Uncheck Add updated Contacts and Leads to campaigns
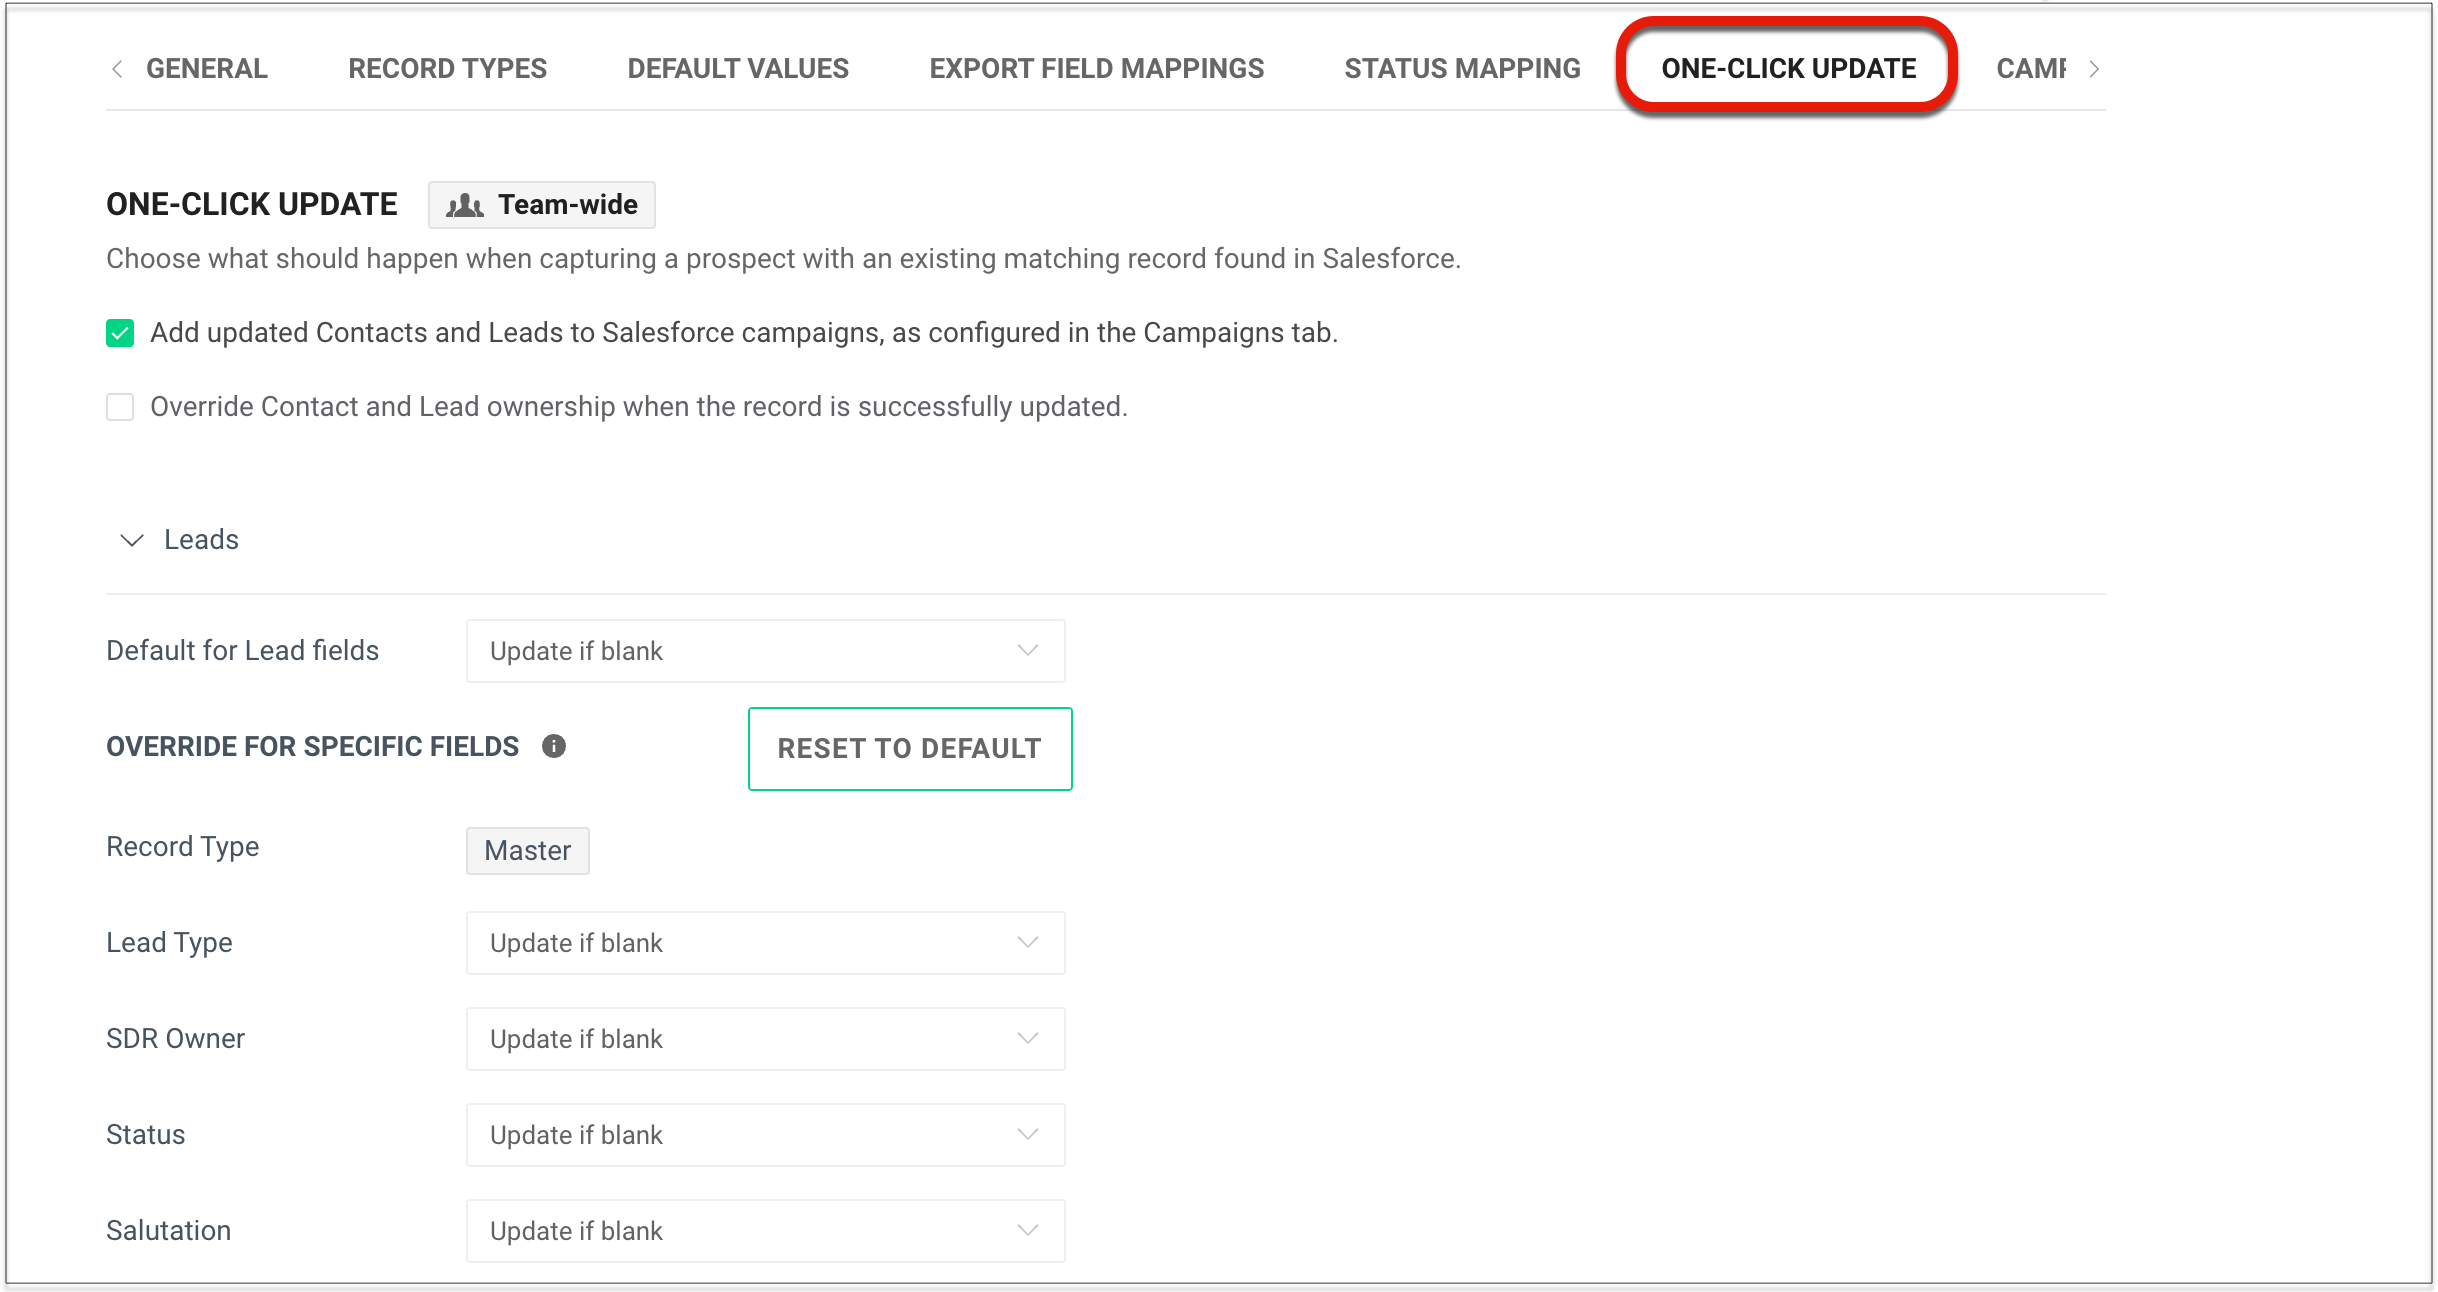 click(x=120, y=333)
